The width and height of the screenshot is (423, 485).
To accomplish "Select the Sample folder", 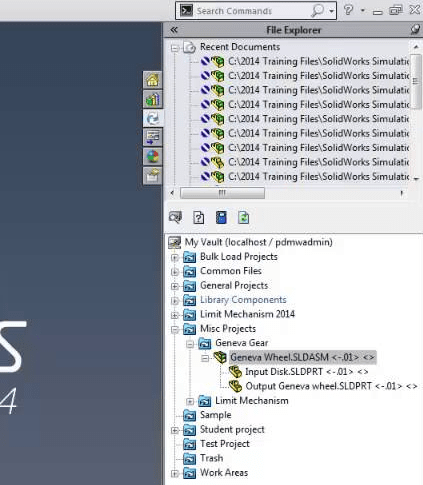I will click(x=216, y=415).
